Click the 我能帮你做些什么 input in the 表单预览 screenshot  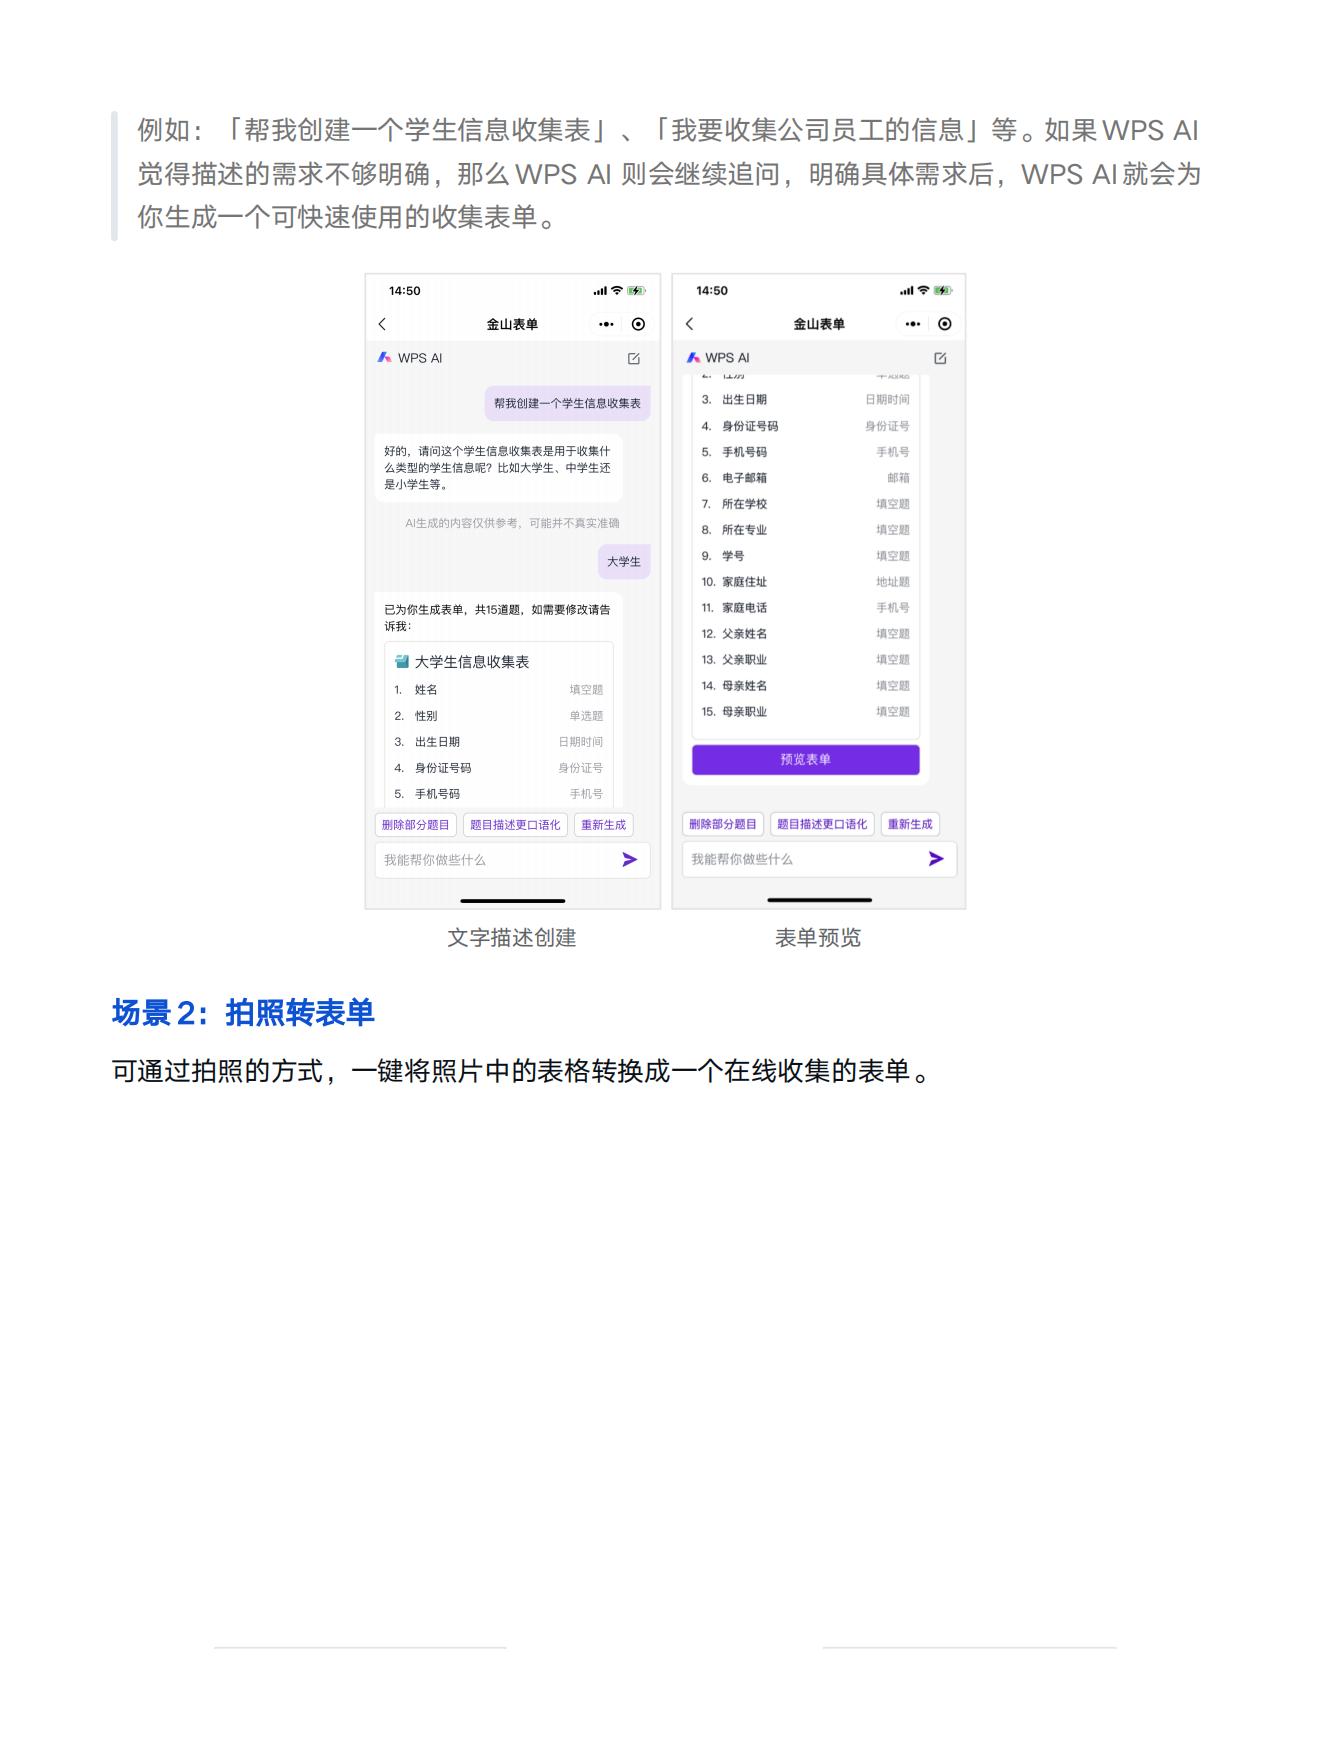tap(819, 859)
